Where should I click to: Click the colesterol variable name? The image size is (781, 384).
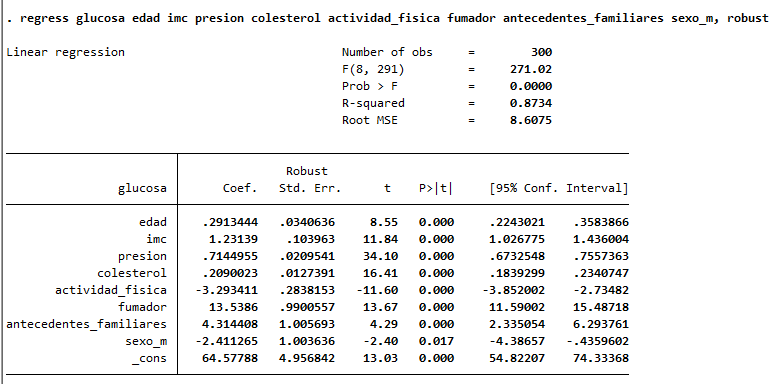click(132, 273)
